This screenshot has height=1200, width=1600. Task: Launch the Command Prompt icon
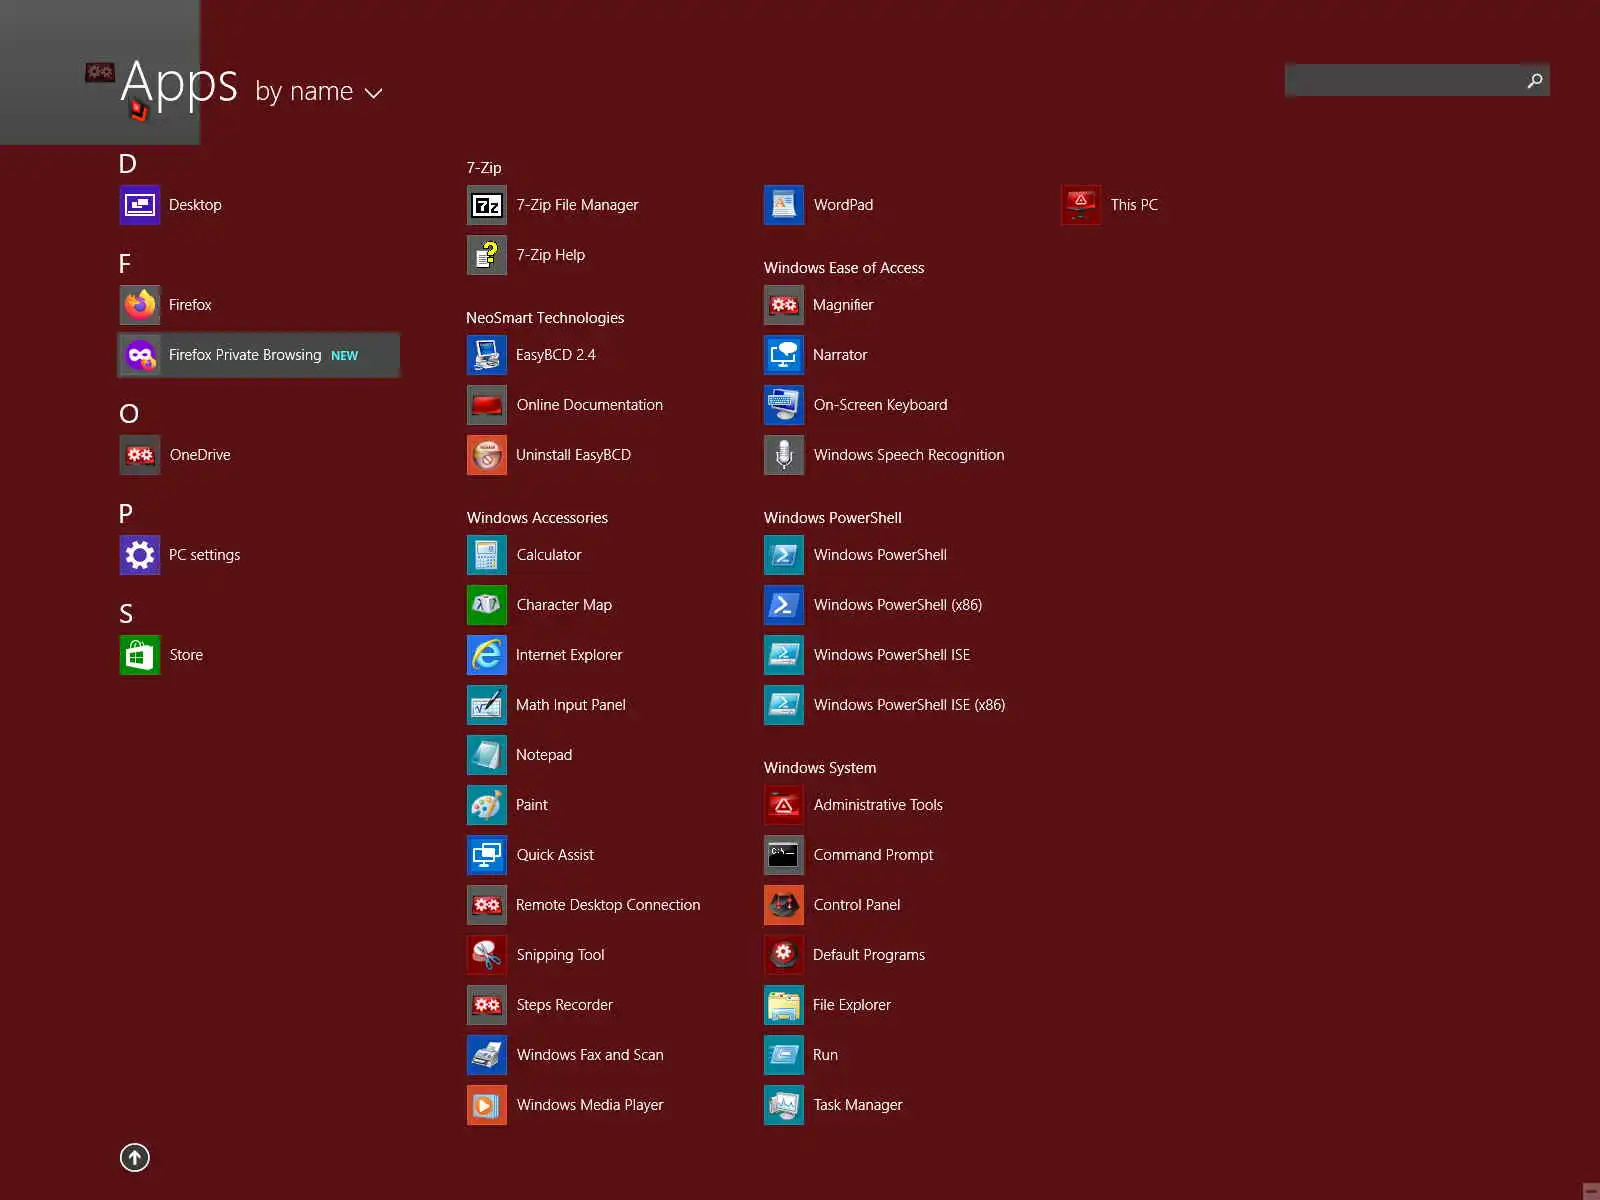(784, 855)
